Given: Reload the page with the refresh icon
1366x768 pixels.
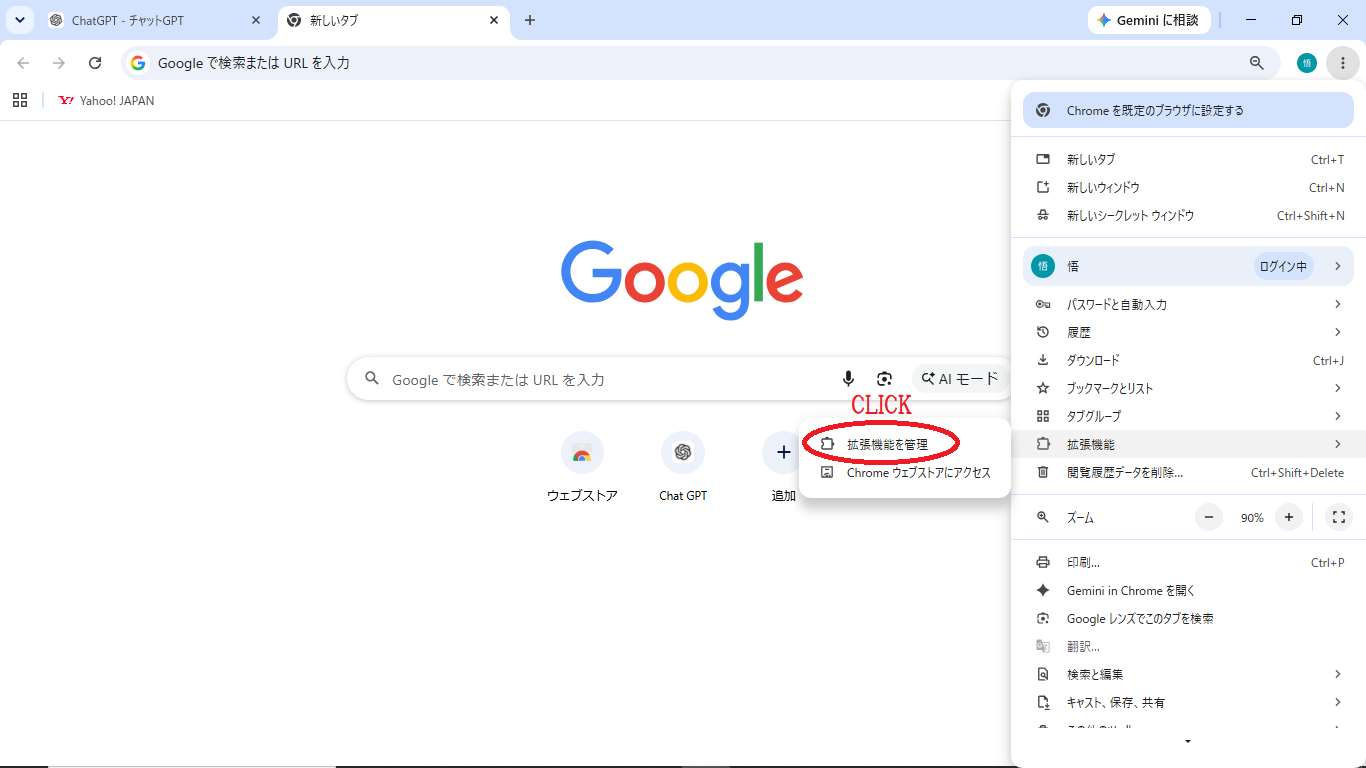Looking at the screenshot, I should click(95, 63).
